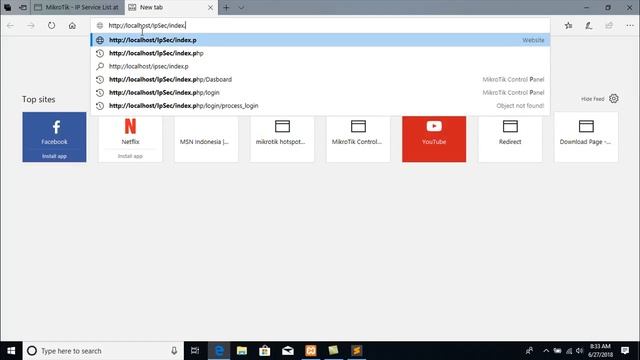The width and height of the screenshot is (640, 360).
Task: Close the New tab
Action: (x=210, y=7)
